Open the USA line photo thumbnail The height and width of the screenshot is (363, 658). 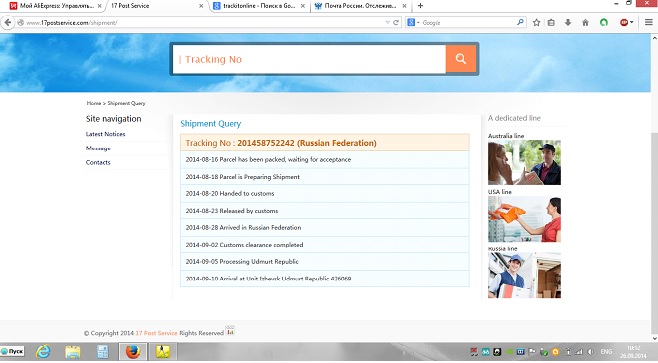pyautogui.click(x=524, y=219)
